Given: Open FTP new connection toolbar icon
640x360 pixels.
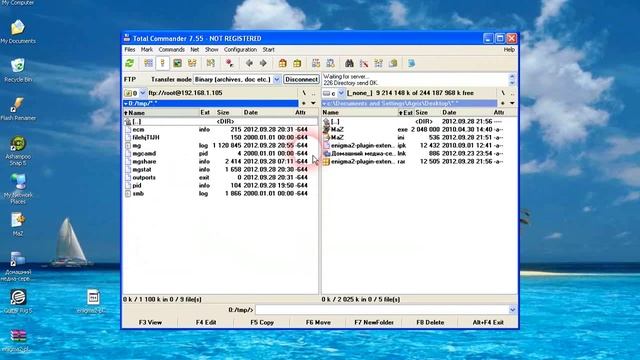Looking at the screenshot, I should pyautogui.click(x=330, y=63).
